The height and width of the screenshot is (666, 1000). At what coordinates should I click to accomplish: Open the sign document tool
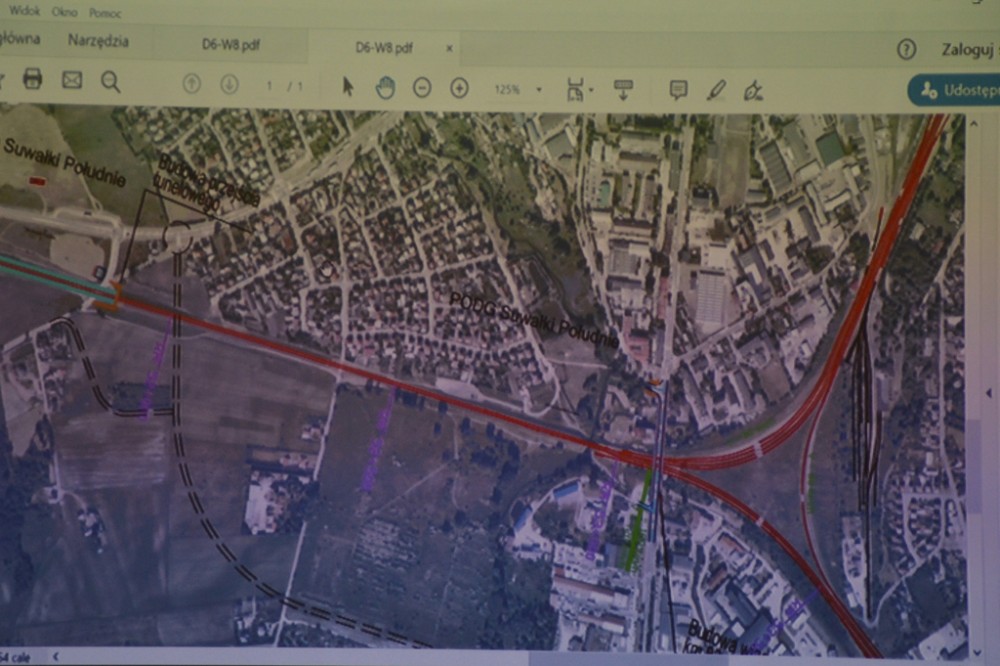pyautogui.click(x=753, y=91)
